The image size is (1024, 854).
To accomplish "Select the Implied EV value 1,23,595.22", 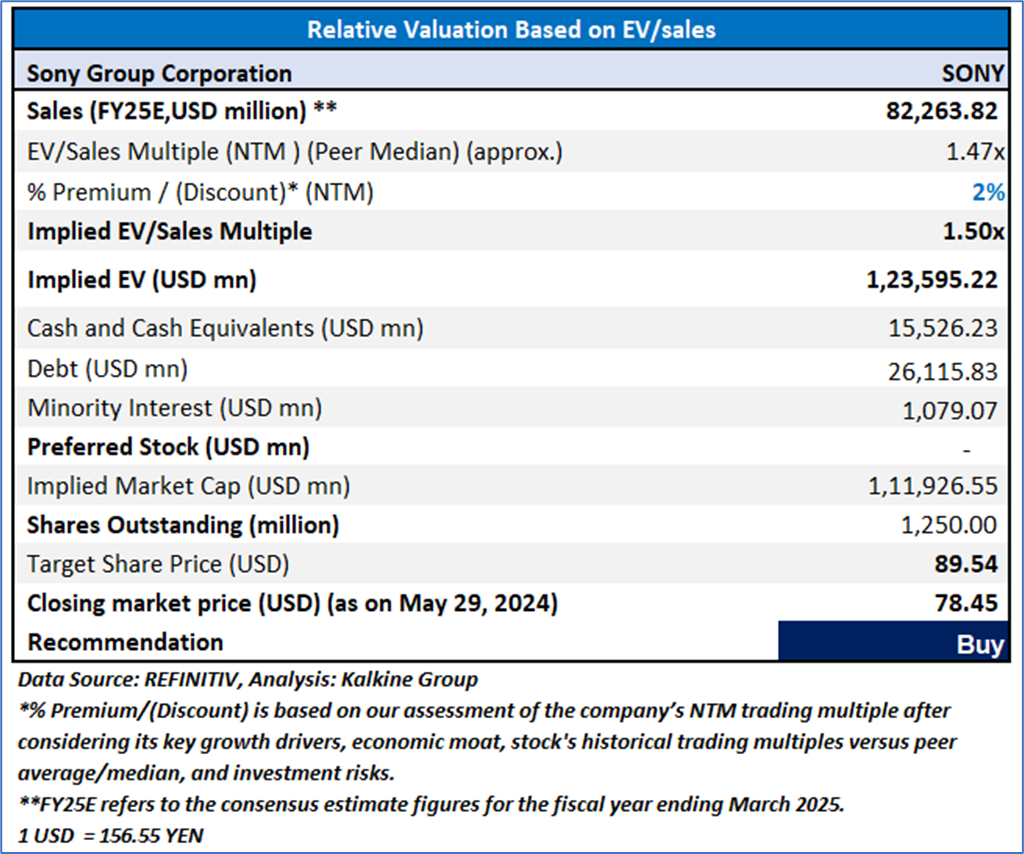I will pyautogui.click(x=931, y=280).
